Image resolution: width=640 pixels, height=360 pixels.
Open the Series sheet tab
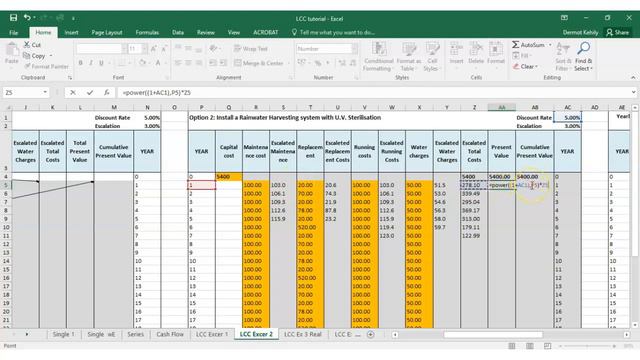pyautogui.click(x=136, y=334)
